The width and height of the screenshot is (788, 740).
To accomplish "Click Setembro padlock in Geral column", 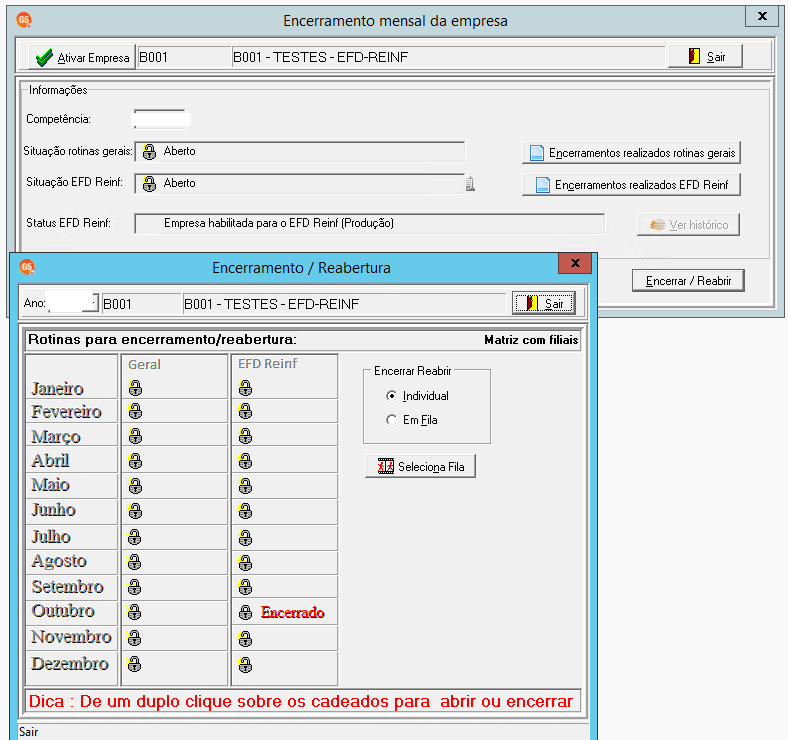I will (x=134, y=587).
